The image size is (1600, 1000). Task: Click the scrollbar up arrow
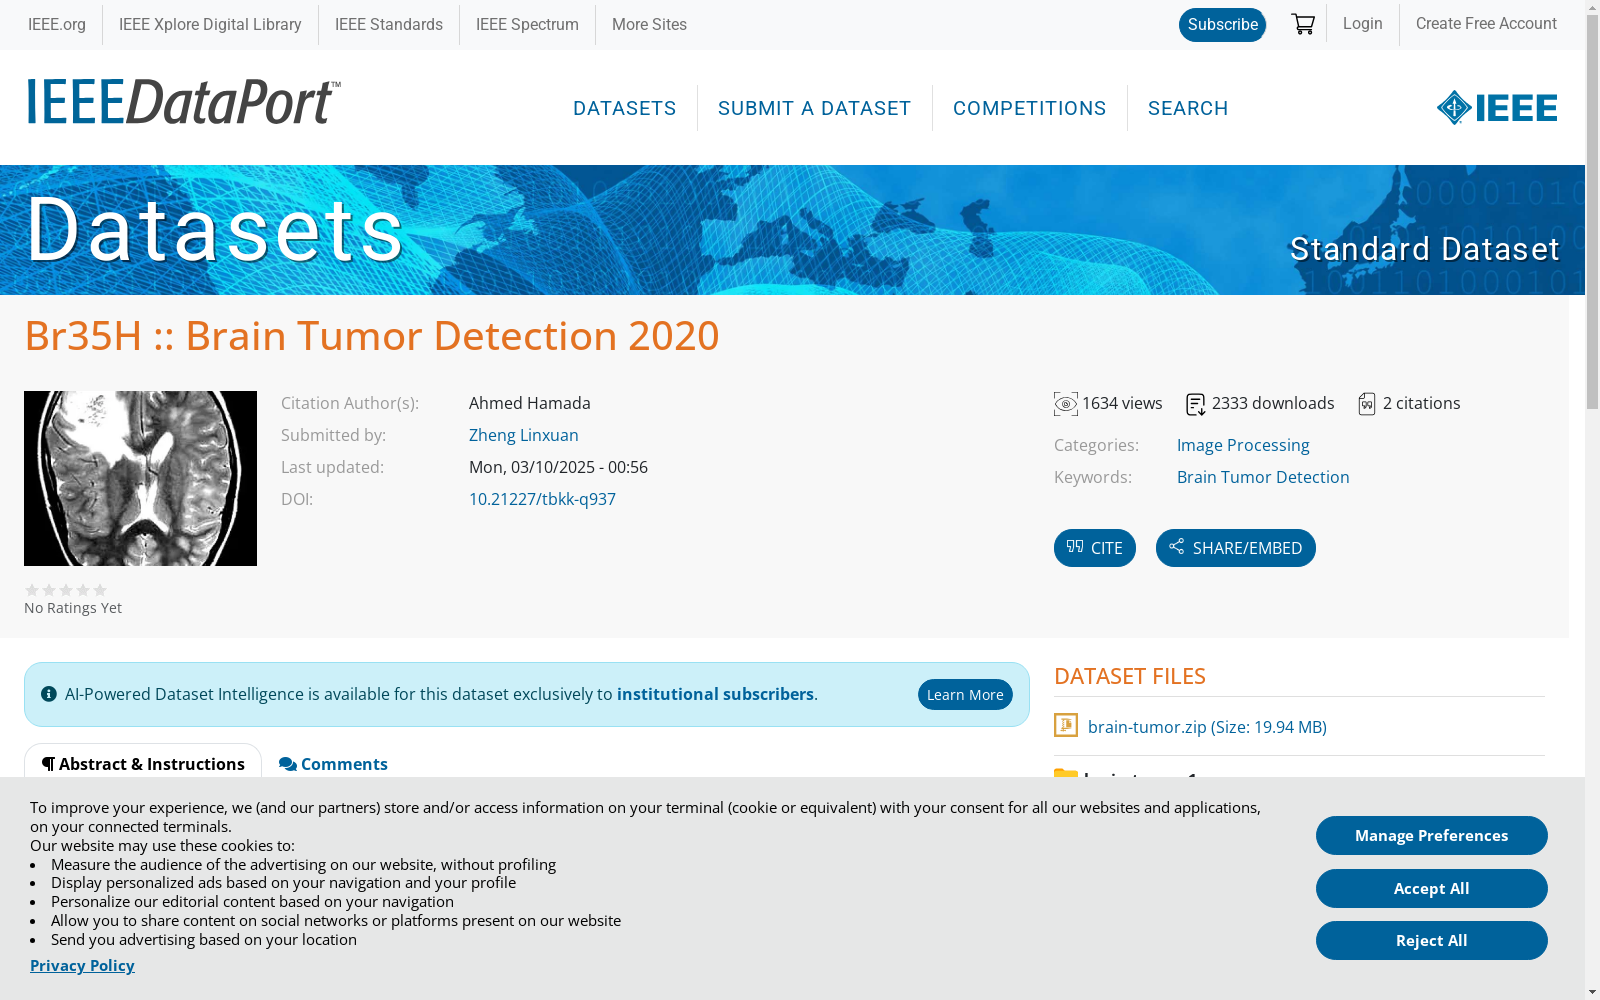click(x=1592, y=8)
